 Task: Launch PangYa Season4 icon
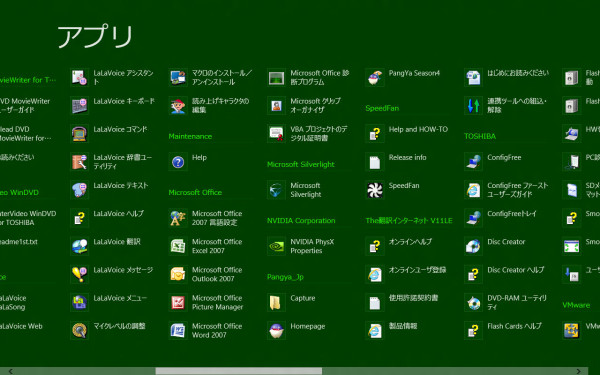[x=375, y=78]
